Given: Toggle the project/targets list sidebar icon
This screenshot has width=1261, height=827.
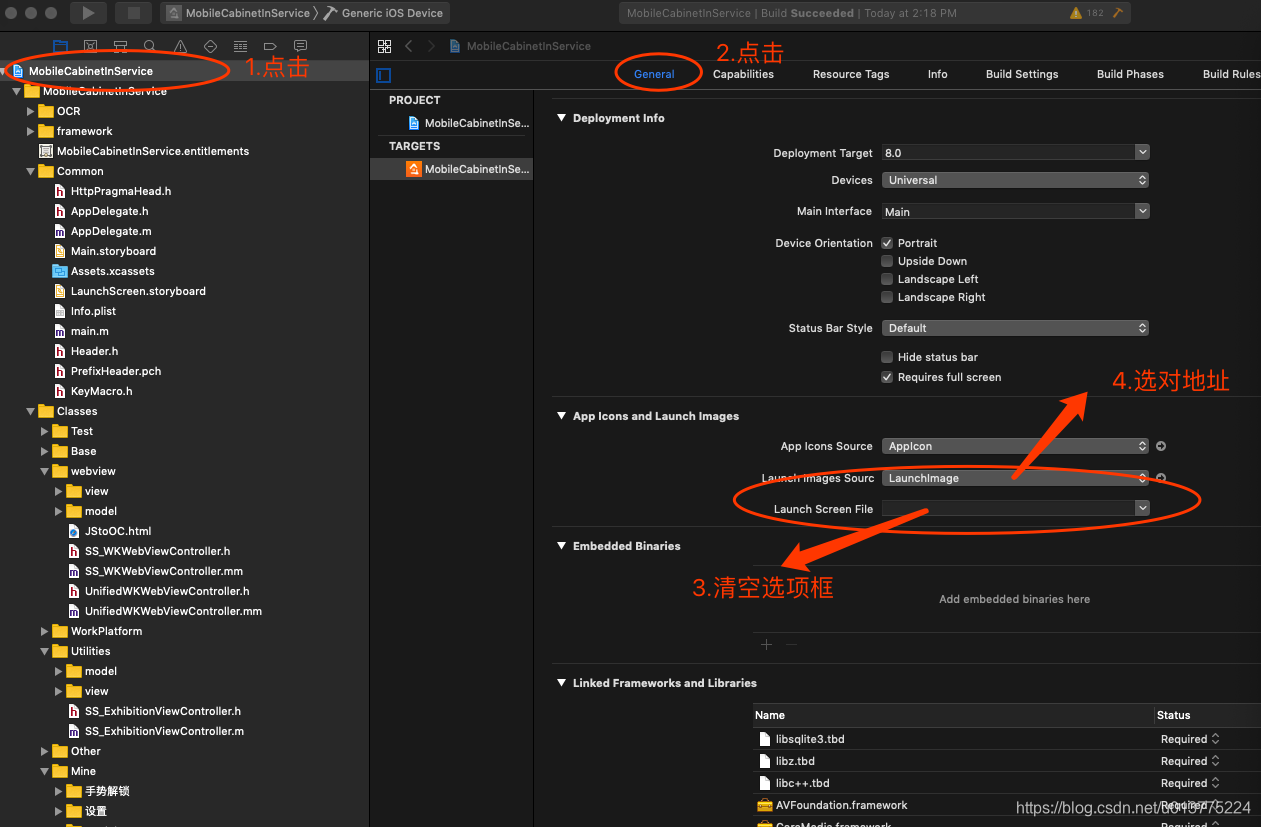Looking at the screenshot, I should 383,75.
